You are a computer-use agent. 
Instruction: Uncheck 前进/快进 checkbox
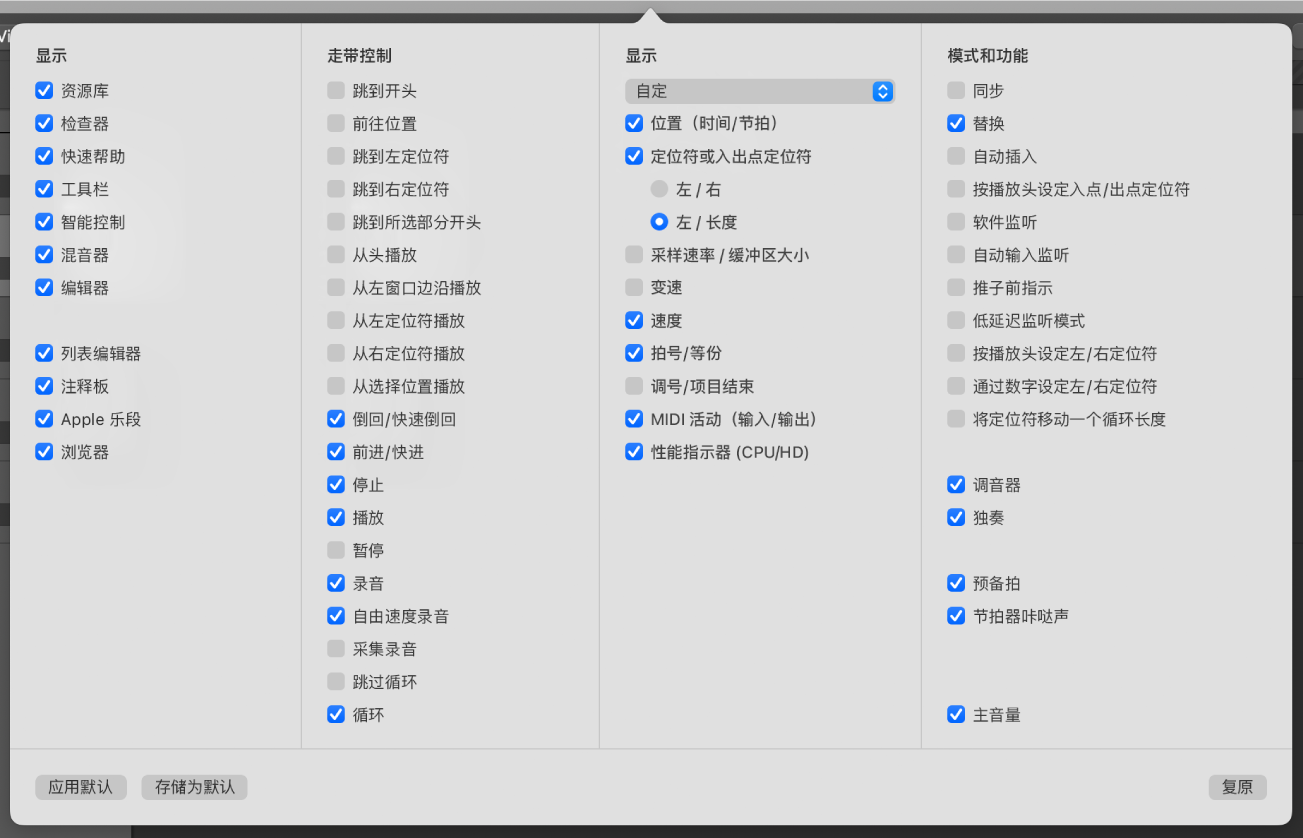336,452
